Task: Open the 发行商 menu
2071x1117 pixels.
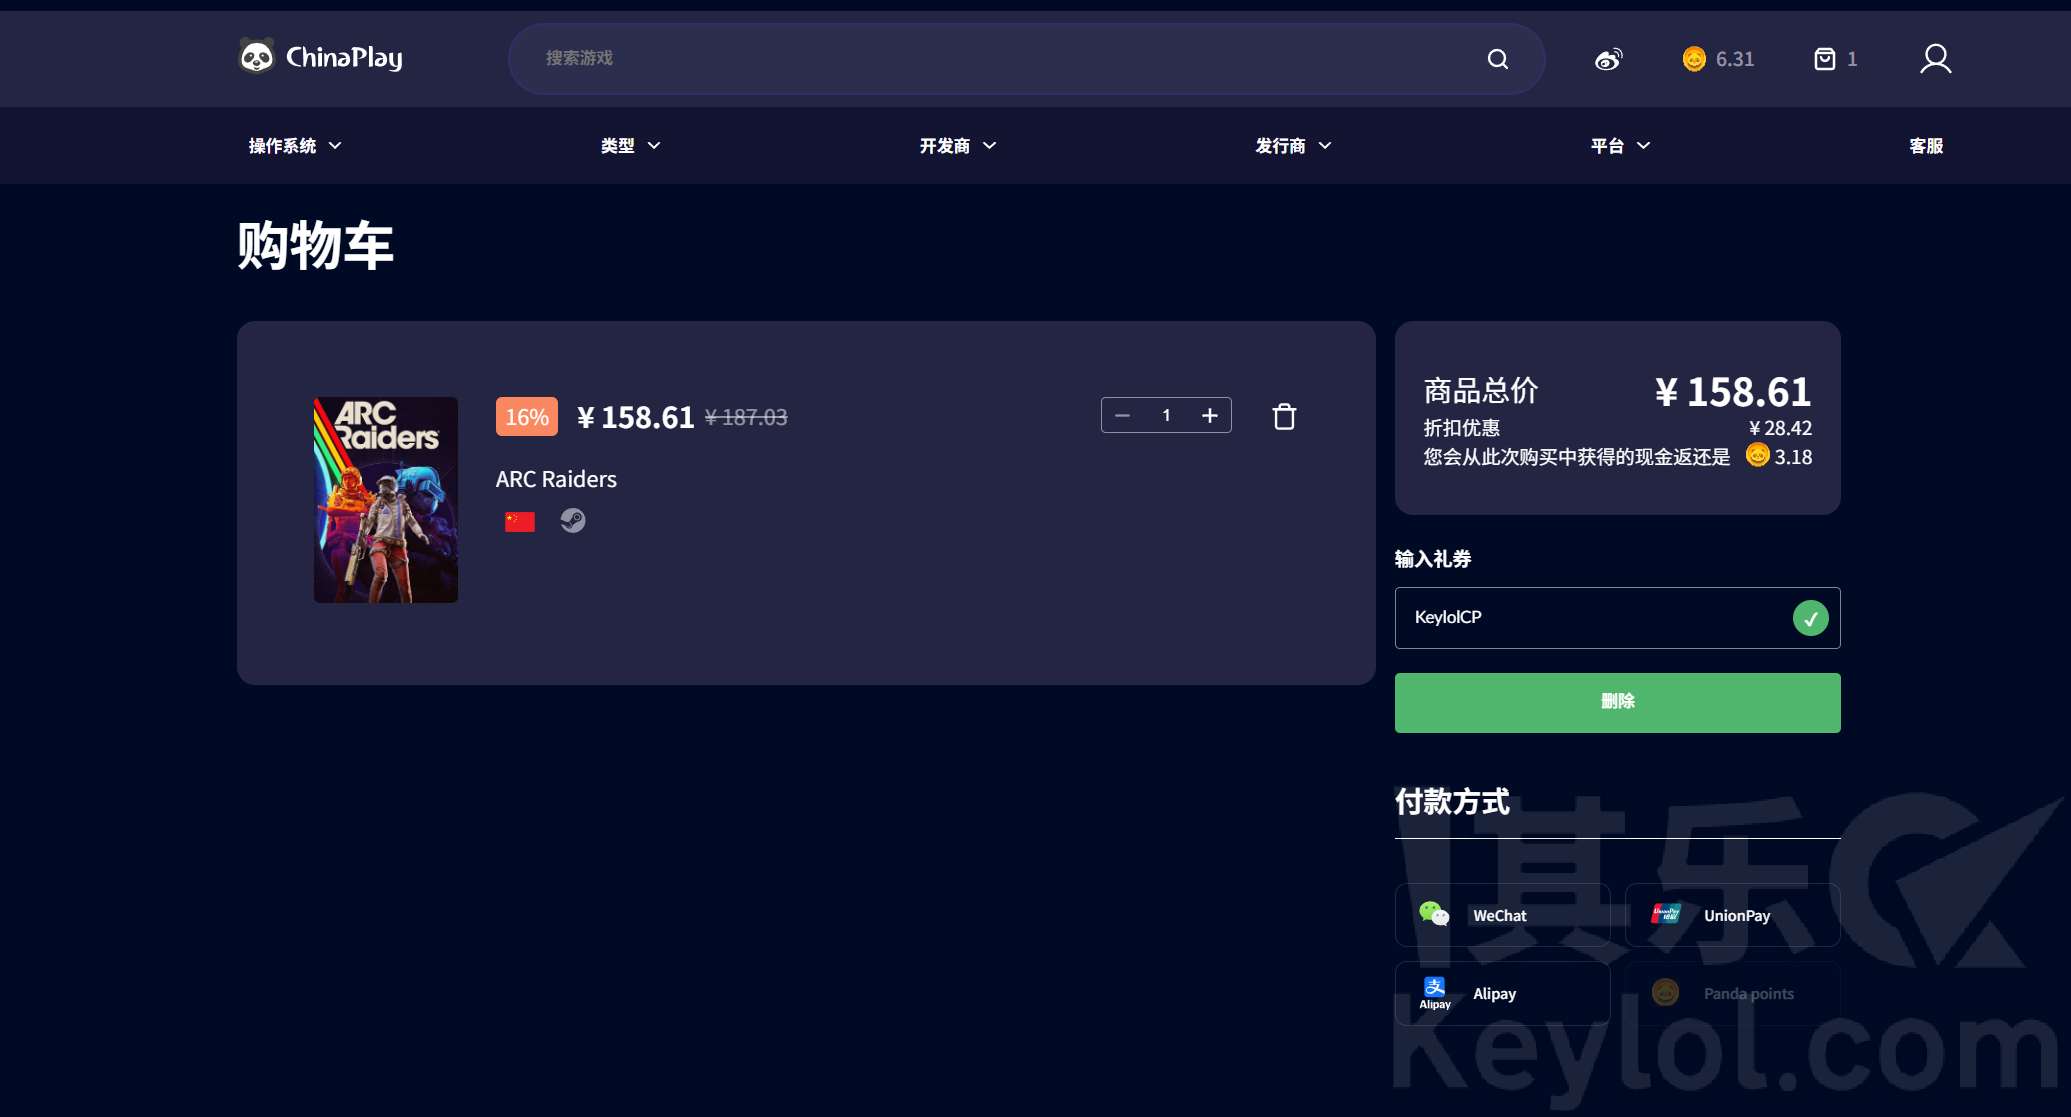Action: pyautogui.click(x=1293, y=146)
